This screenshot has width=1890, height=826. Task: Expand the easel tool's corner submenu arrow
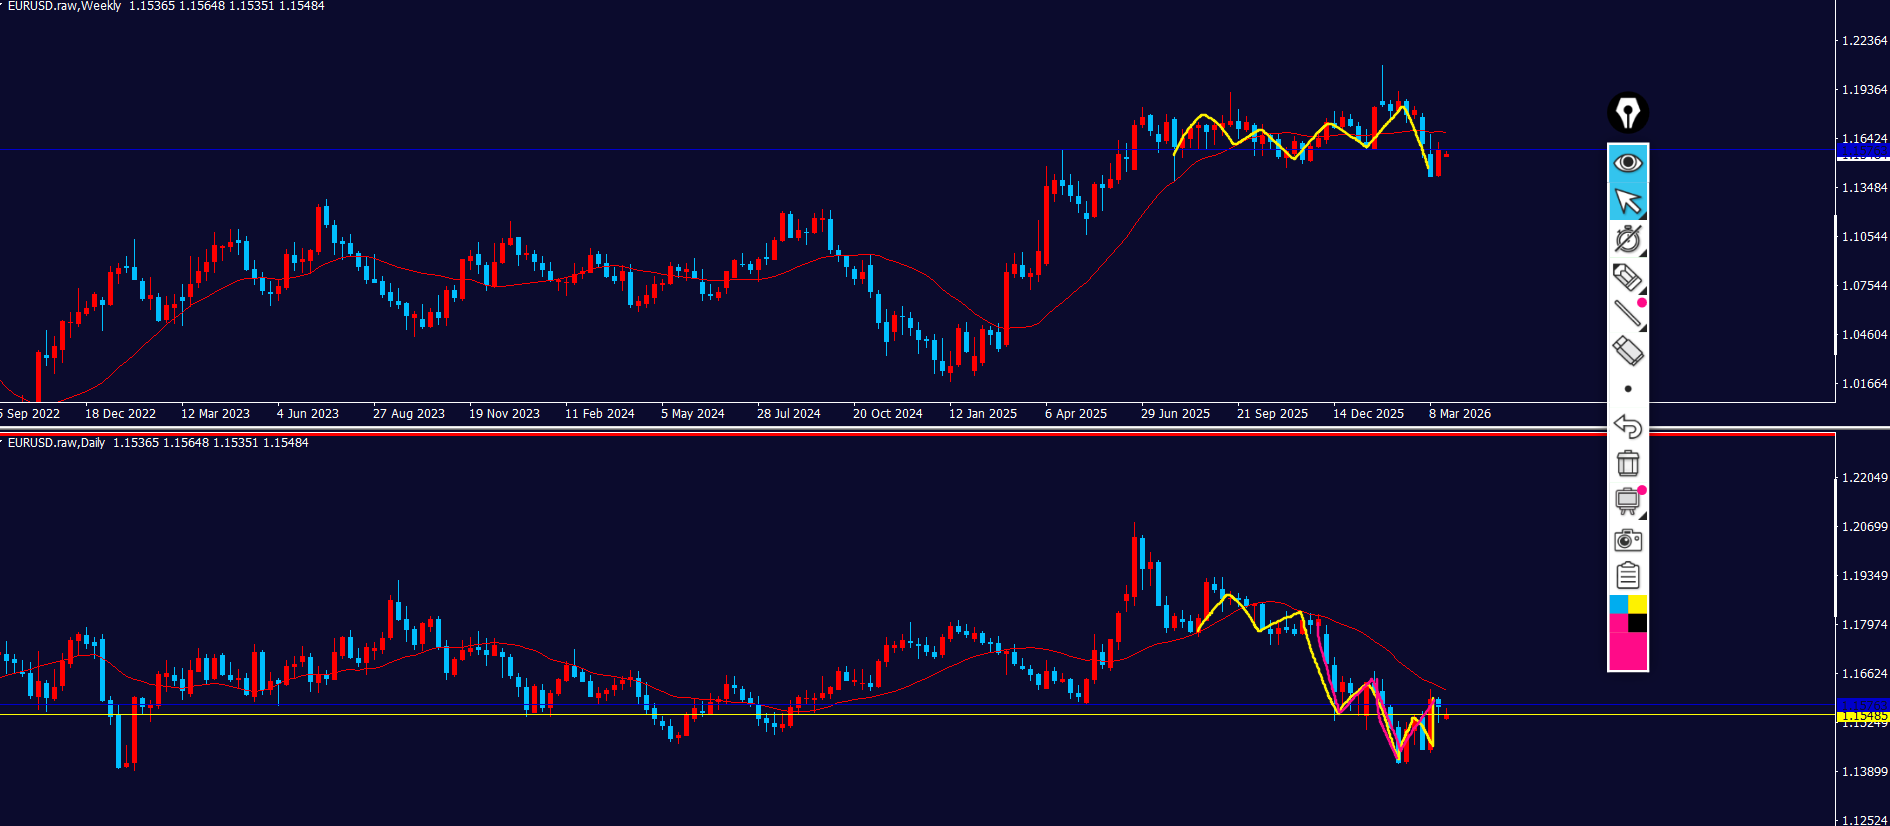click(x=1642, y=515)
